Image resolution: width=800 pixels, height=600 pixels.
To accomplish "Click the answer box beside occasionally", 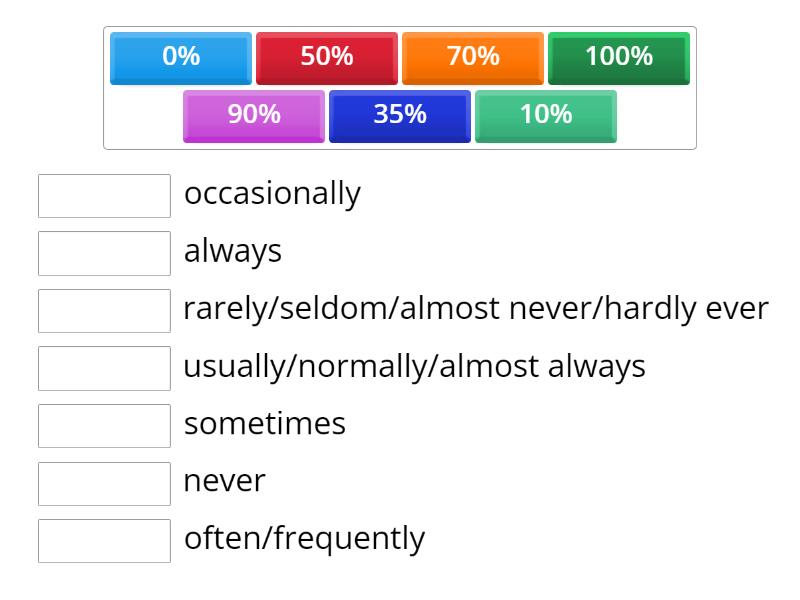I will click(104, 195).
